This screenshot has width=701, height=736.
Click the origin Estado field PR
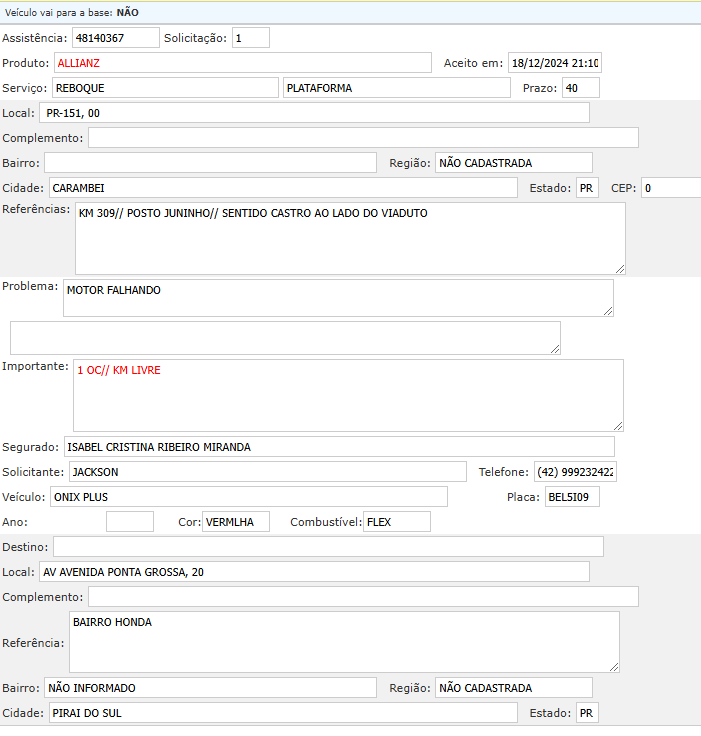coord(587,188)
